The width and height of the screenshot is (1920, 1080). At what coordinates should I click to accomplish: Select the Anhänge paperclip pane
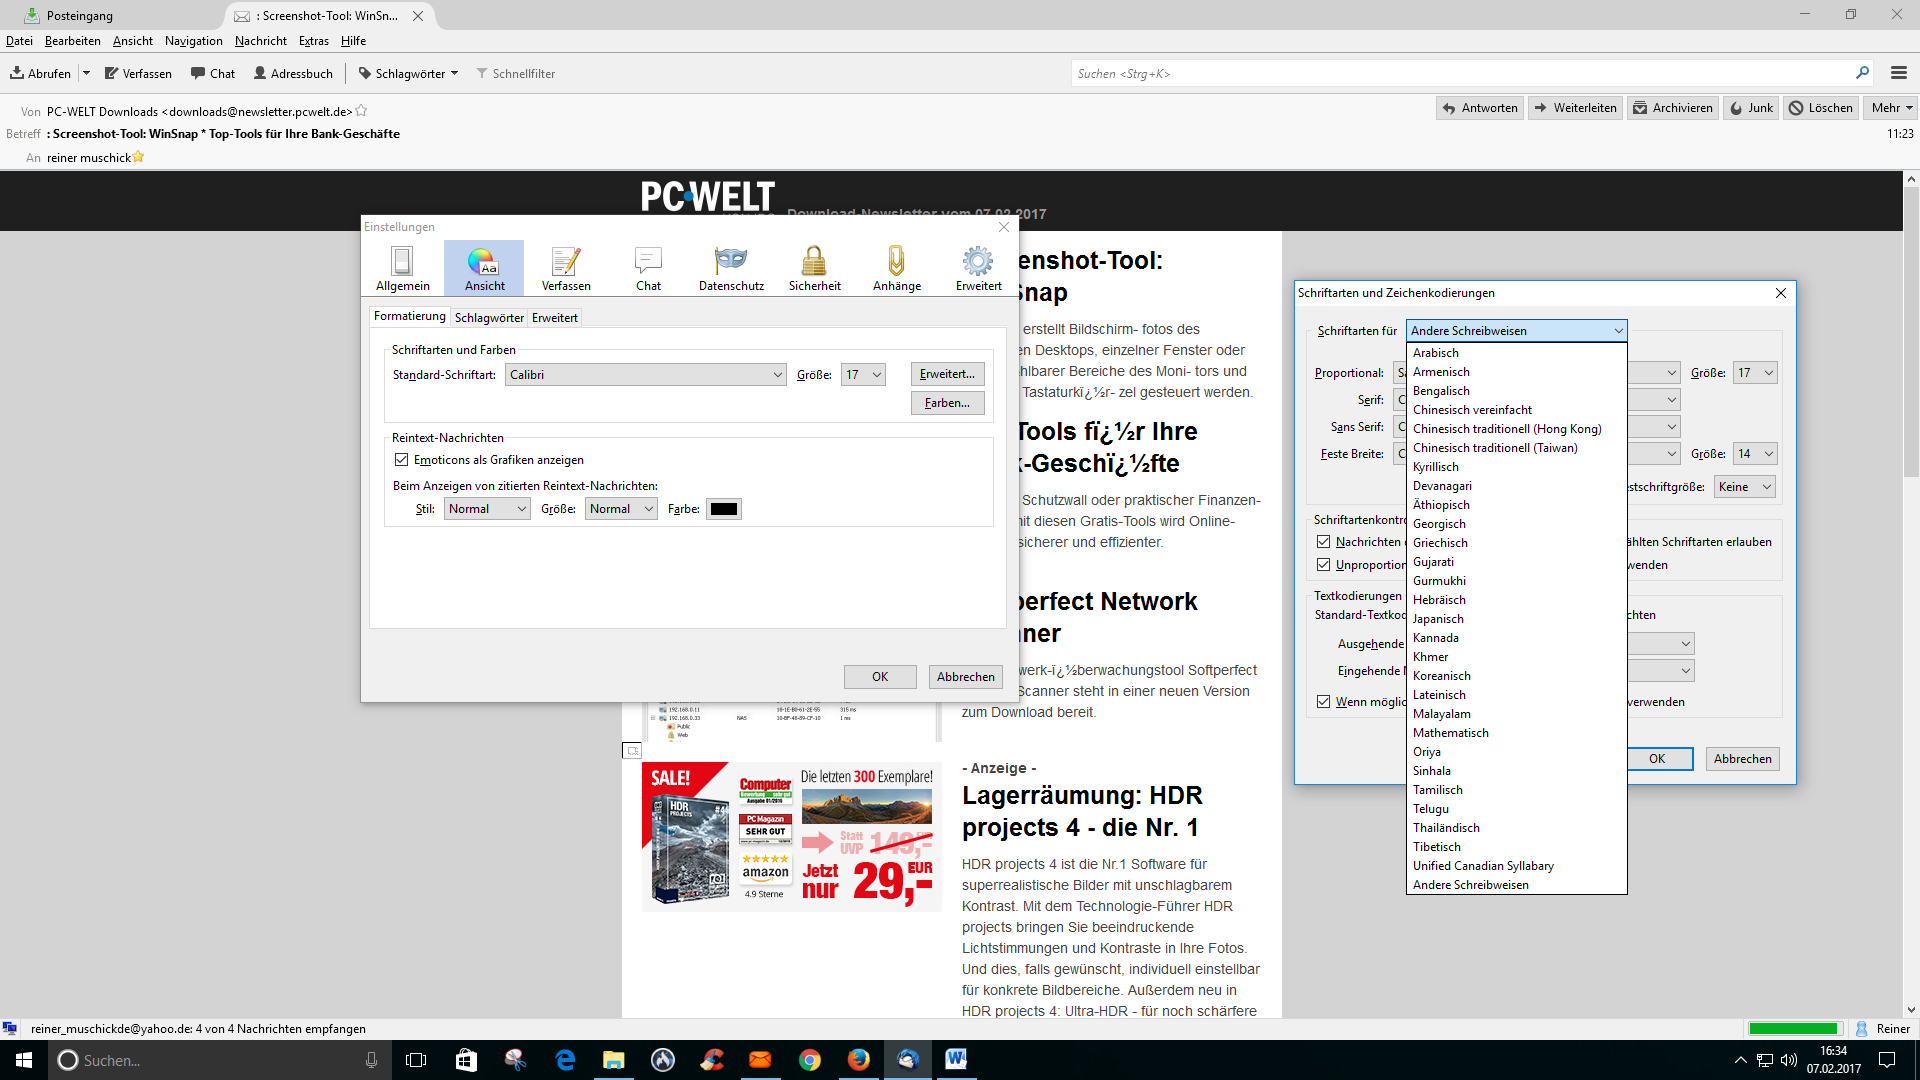(896, 268)
